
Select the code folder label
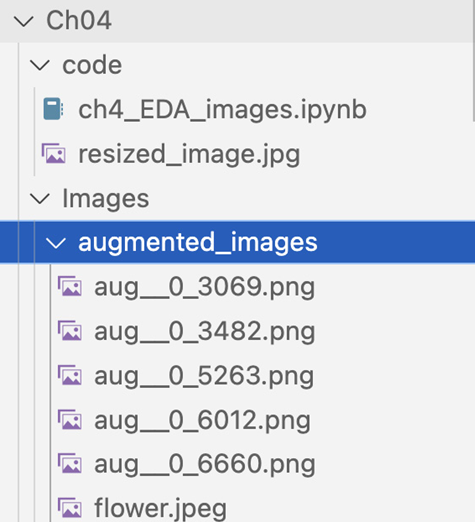click(x=92, y=65)
